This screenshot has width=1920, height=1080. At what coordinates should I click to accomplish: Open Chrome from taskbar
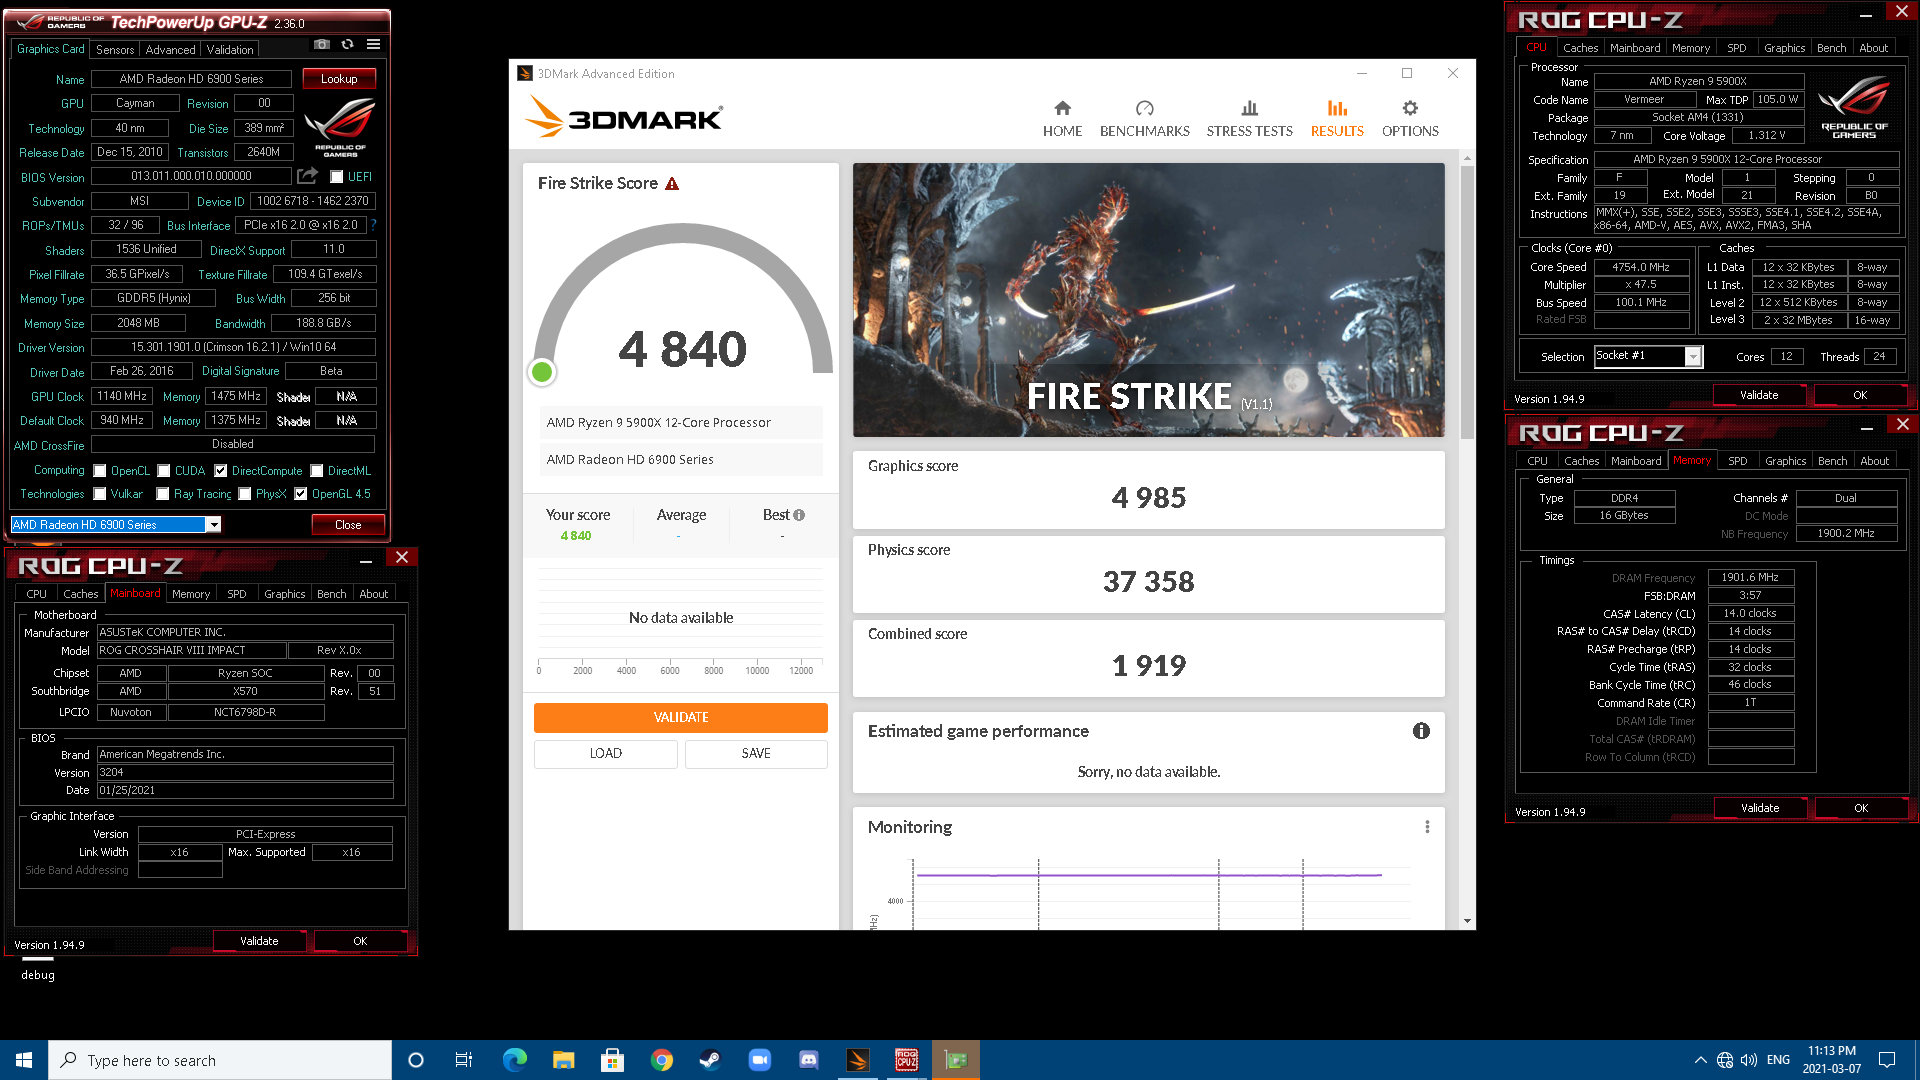[x=661, y=1060]
